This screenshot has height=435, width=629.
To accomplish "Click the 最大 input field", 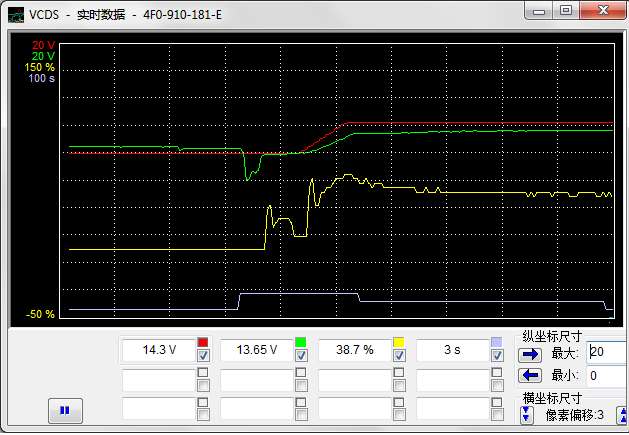I will 607,353.
